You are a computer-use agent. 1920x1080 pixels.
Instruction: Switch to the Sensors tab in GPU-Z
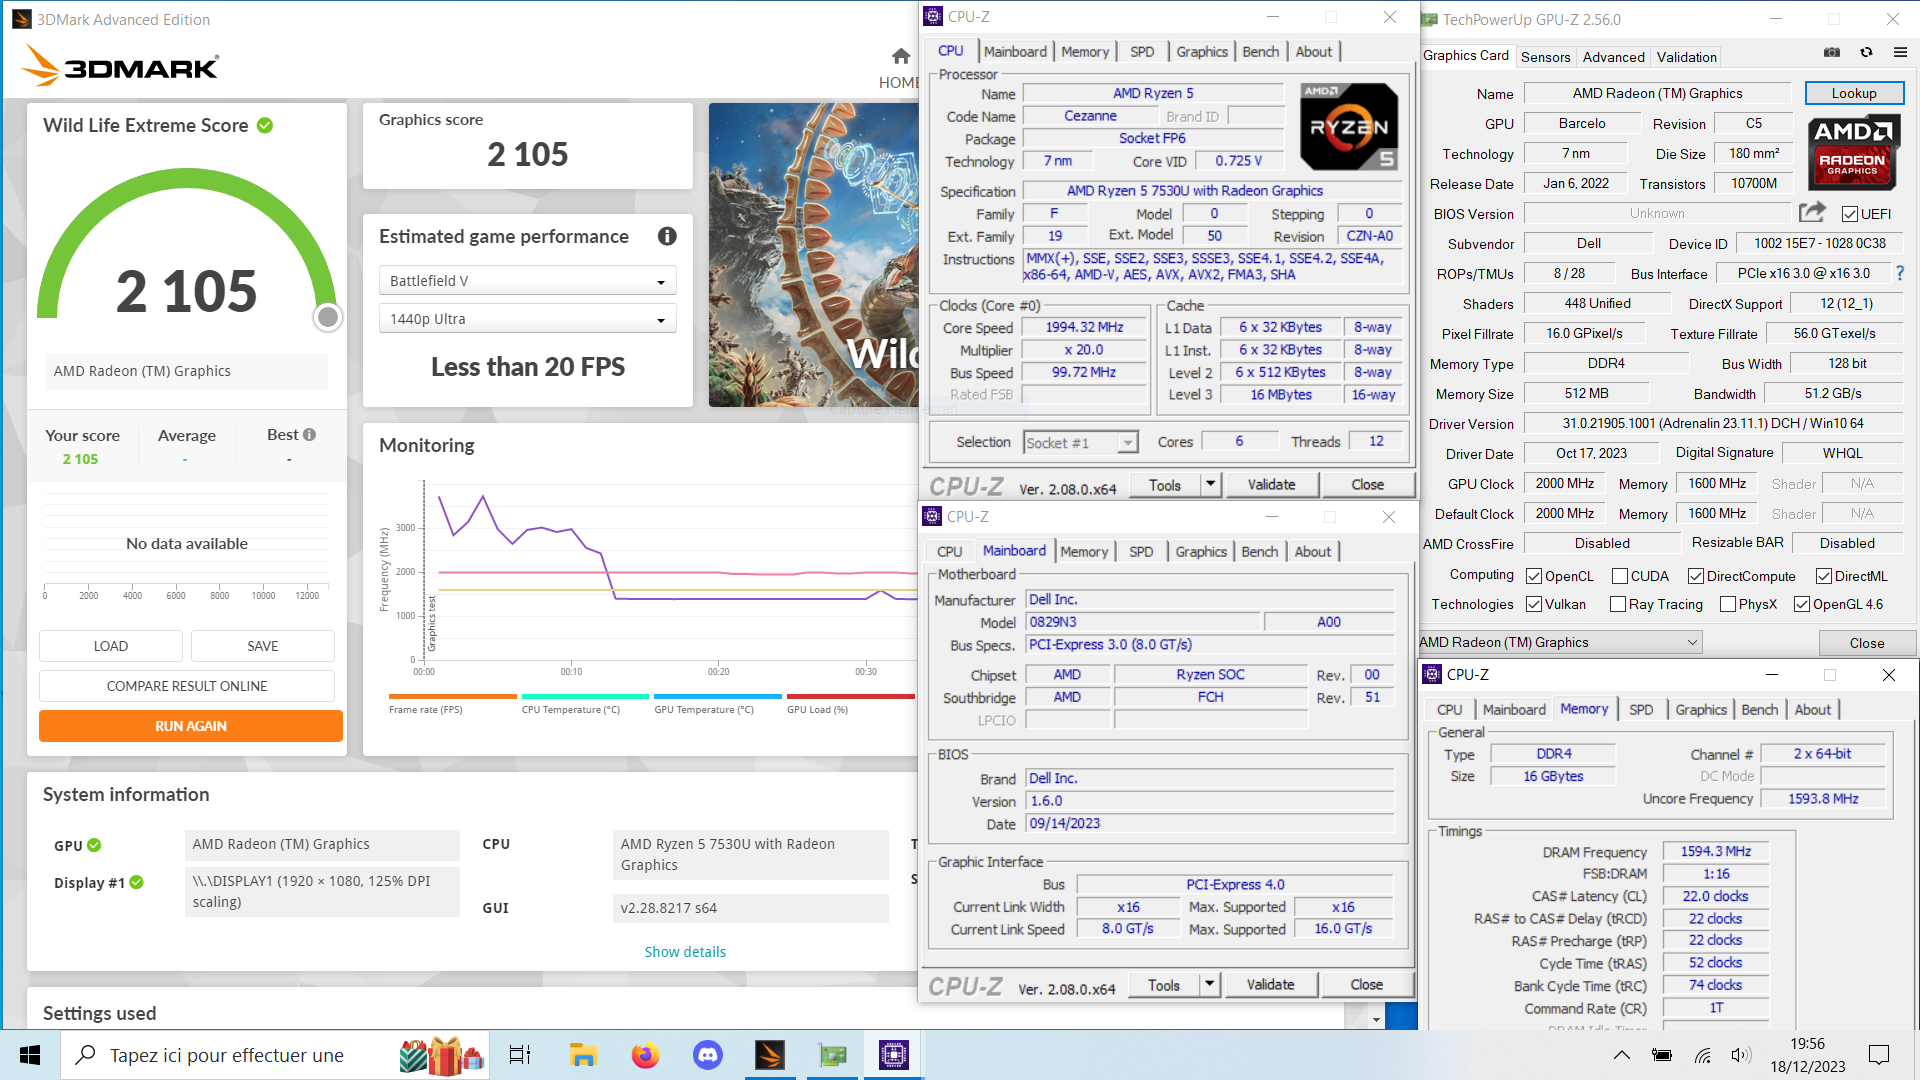(x=1545, y=57)
